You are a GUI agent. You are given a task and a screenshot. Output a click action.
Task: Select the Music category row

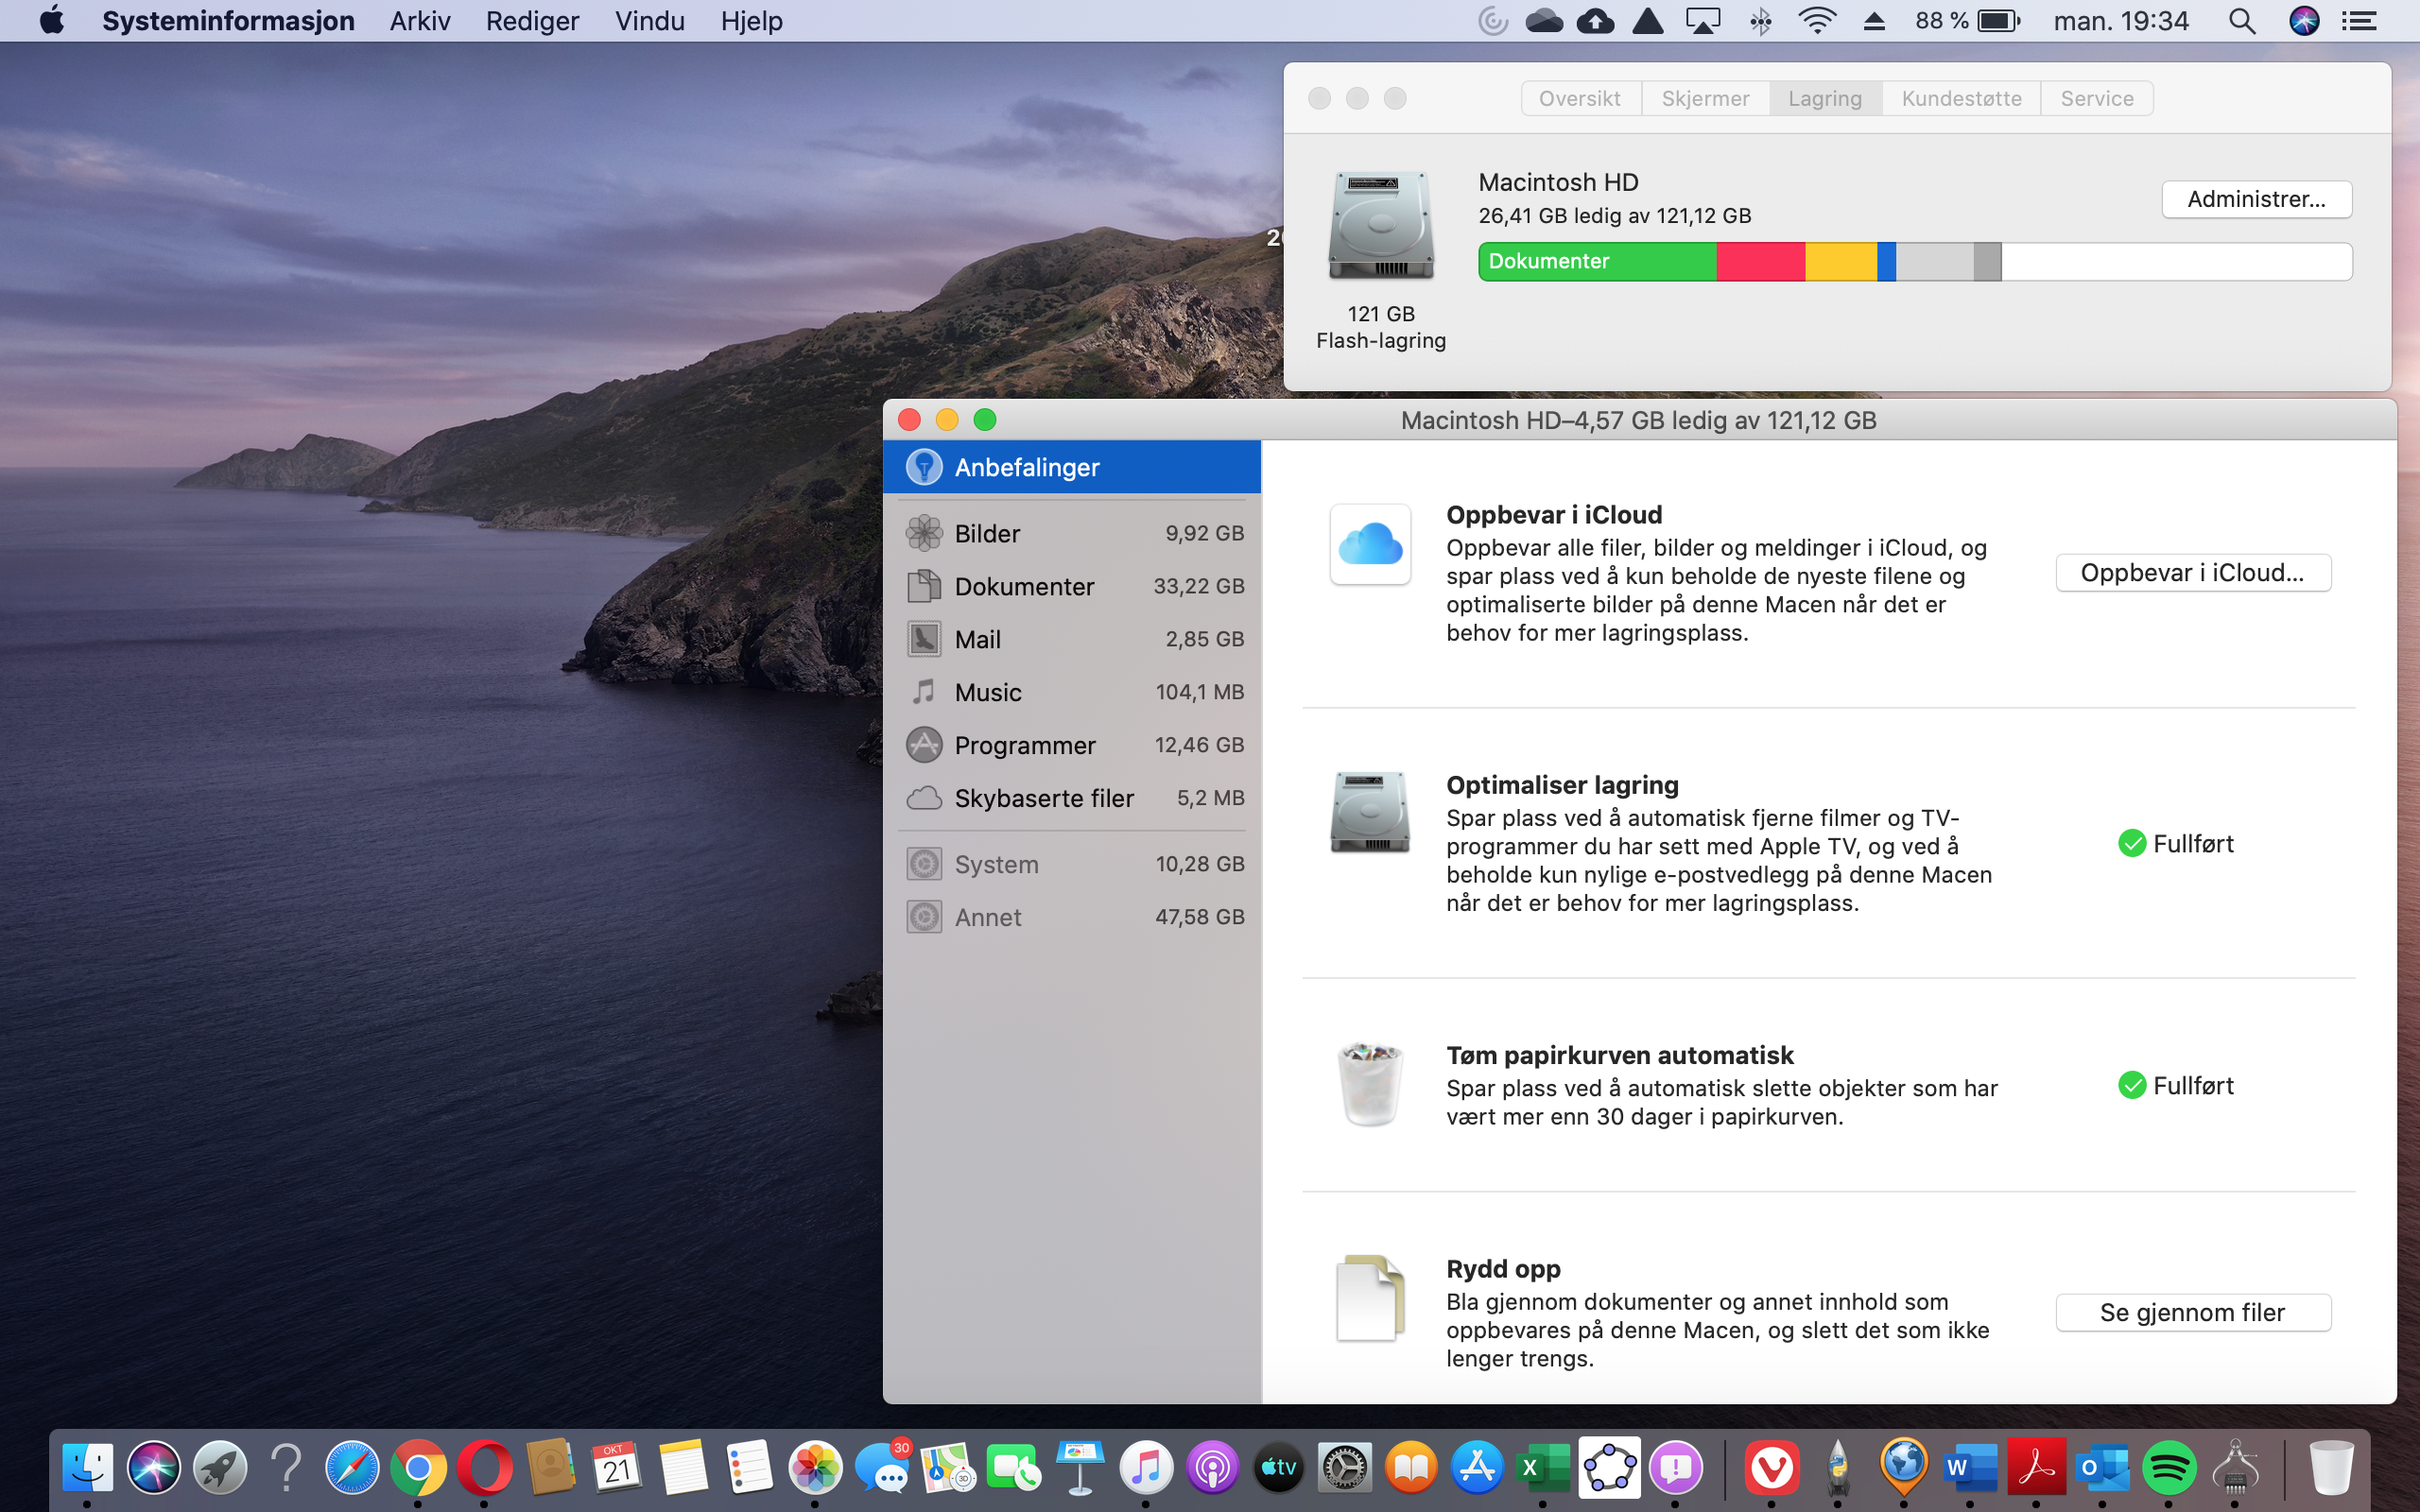1071,692
